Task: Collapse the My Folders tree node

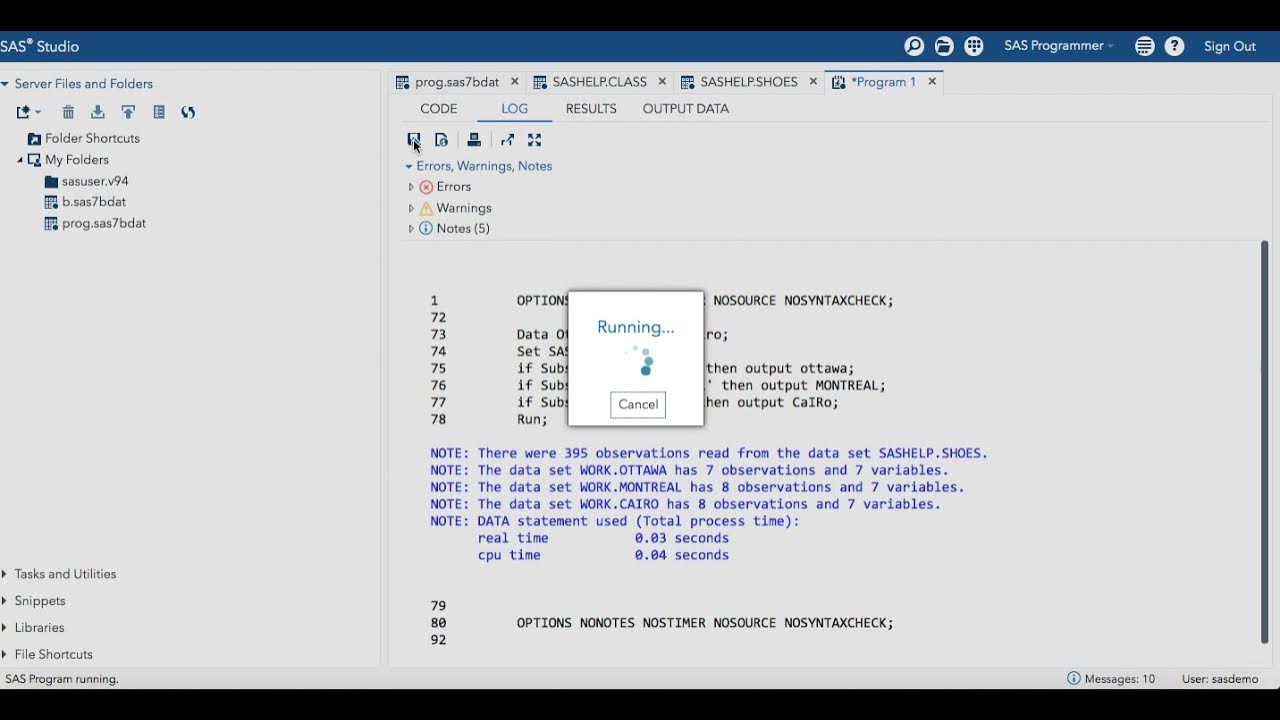Action: [20, 160]
